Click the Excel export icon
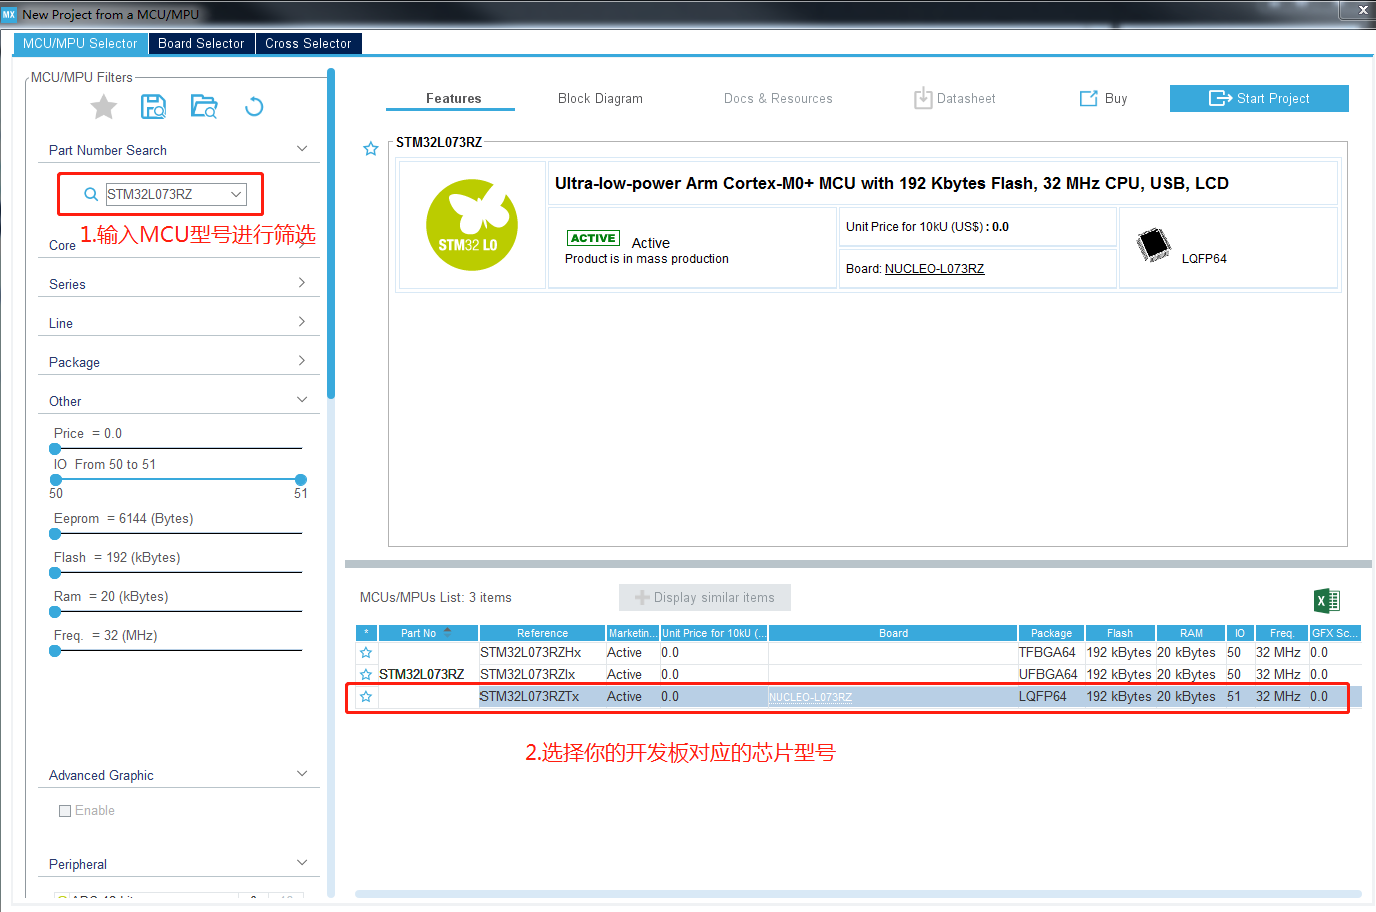Screen dimensions: 1376x912 [x=1326, y=600]
